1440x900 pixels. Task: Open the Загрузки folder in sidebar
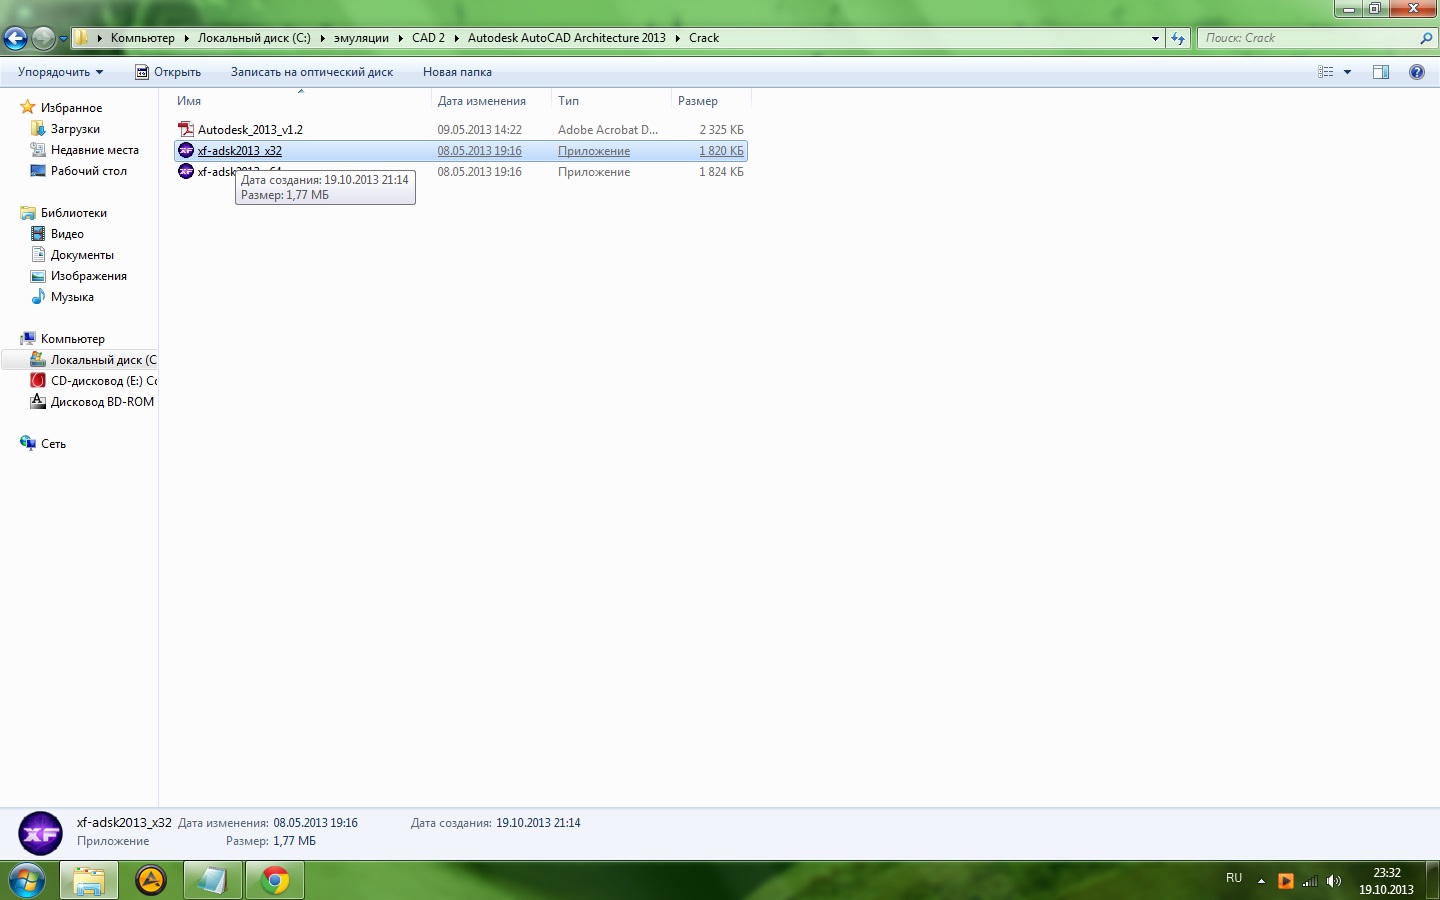coord(75,129)
